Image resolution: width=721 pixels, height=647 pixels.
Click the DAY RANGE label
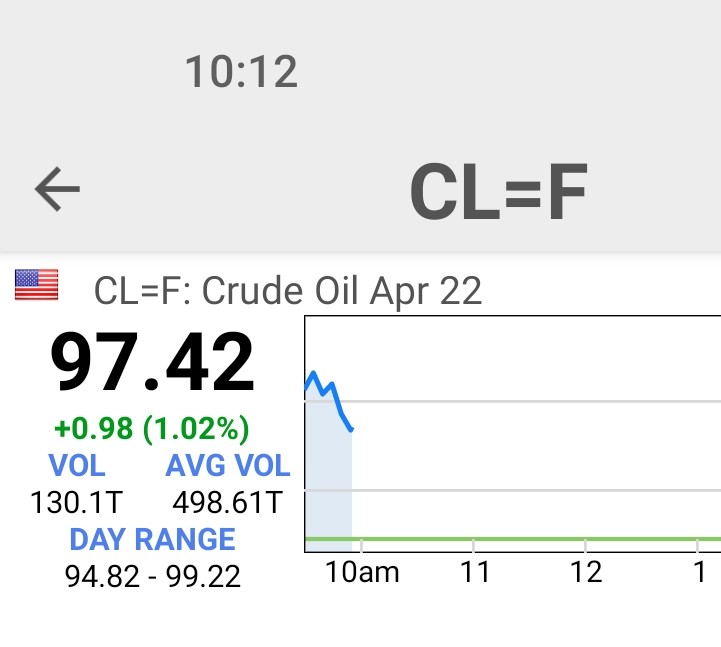coord(152,539)
